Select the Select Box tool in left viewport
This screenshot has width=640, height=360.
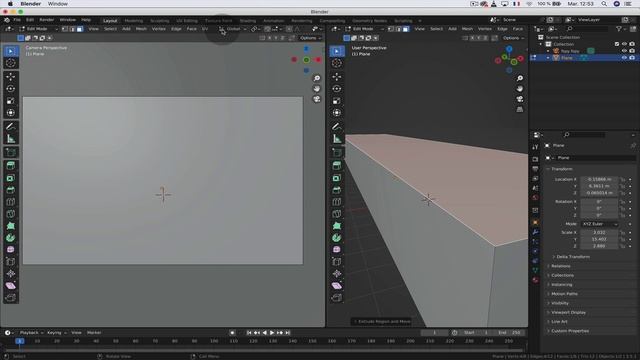pos(11,51)
